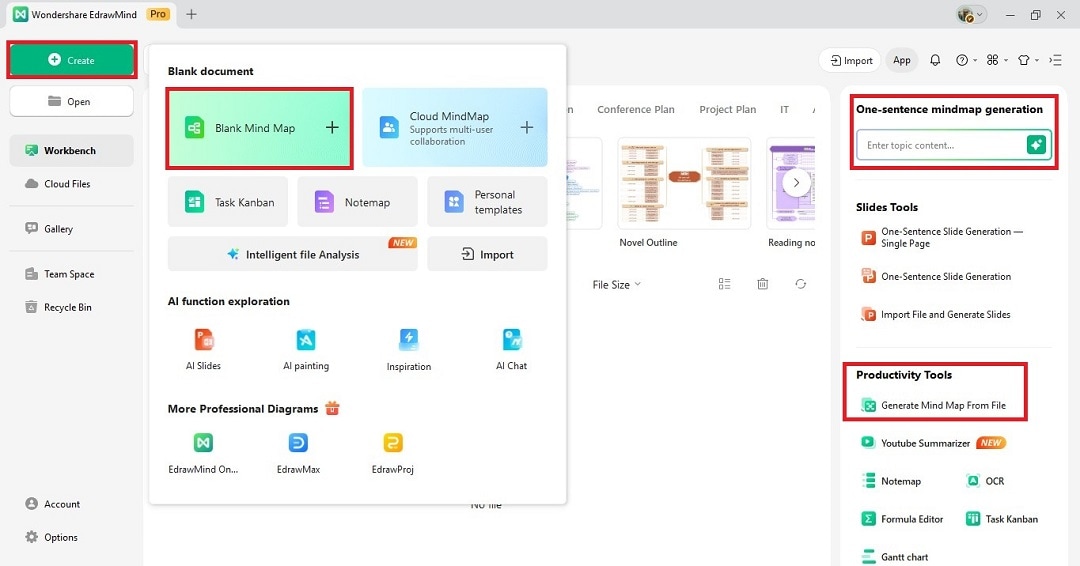
Task: Launch EdrawMind Online
Action: point(203,453)
